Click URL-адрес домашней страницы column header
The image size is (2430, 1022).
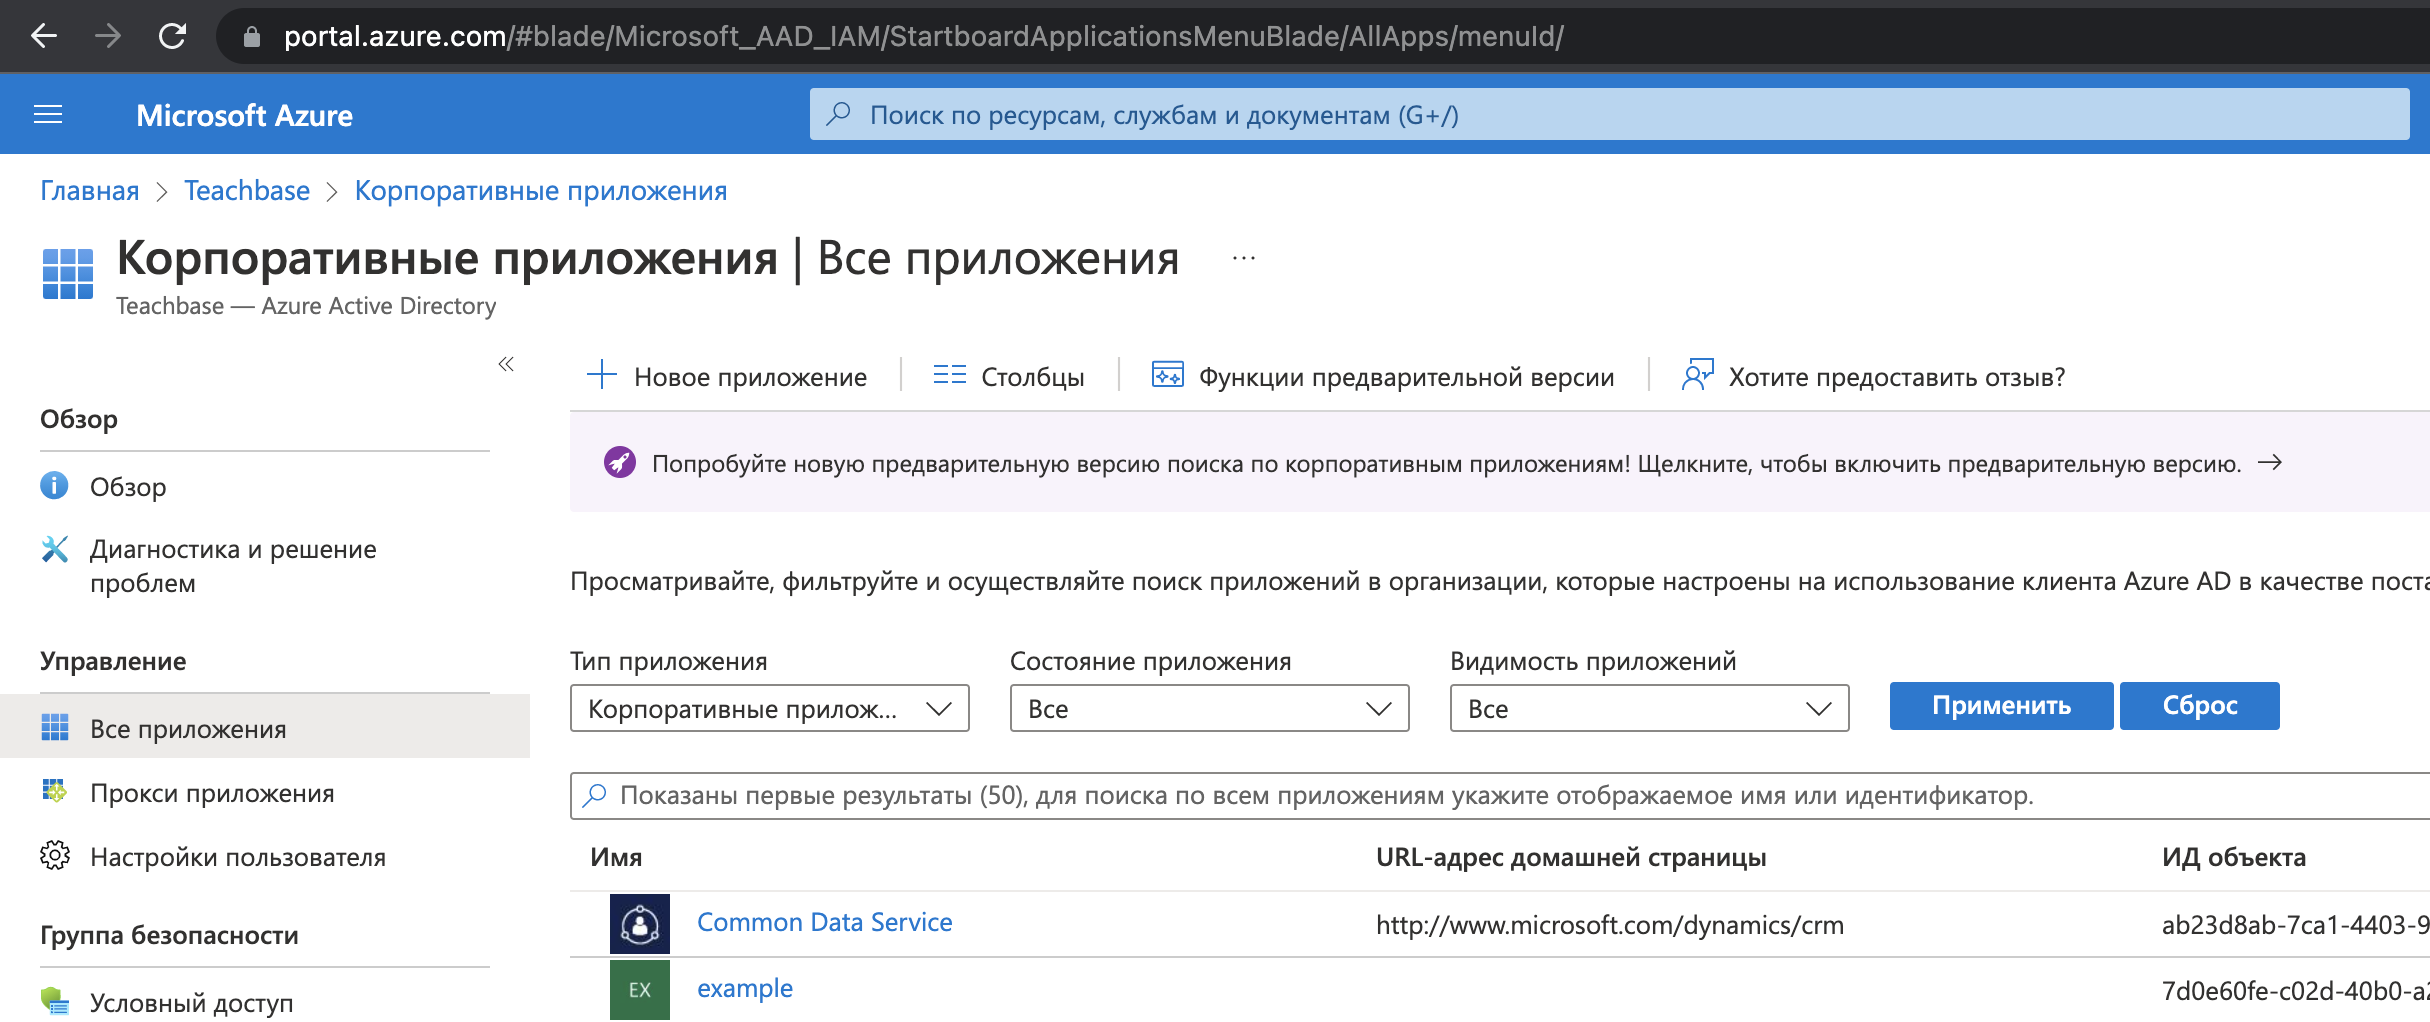tap(1571, 857)
